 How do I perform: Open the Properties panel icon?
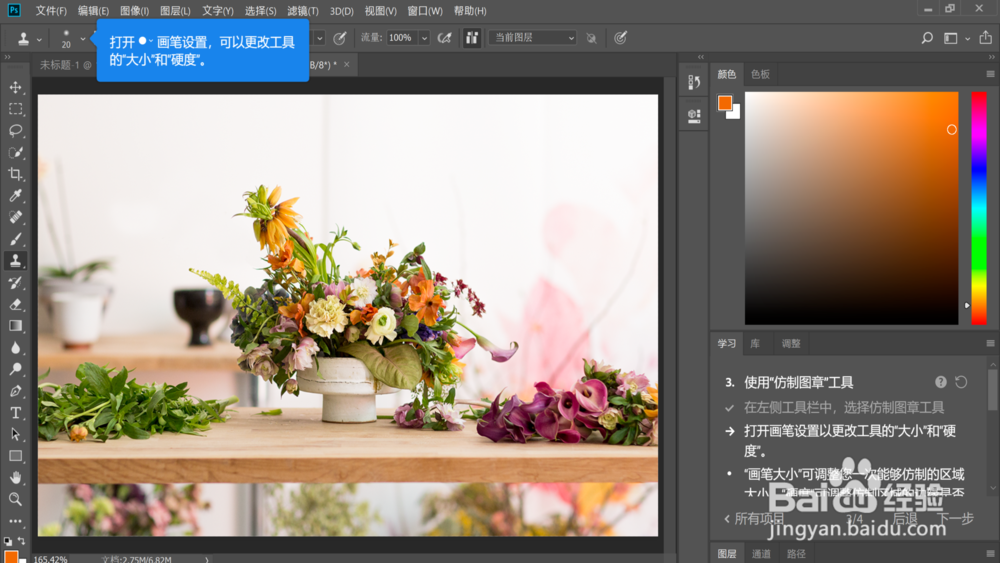[x=694, y=115]
